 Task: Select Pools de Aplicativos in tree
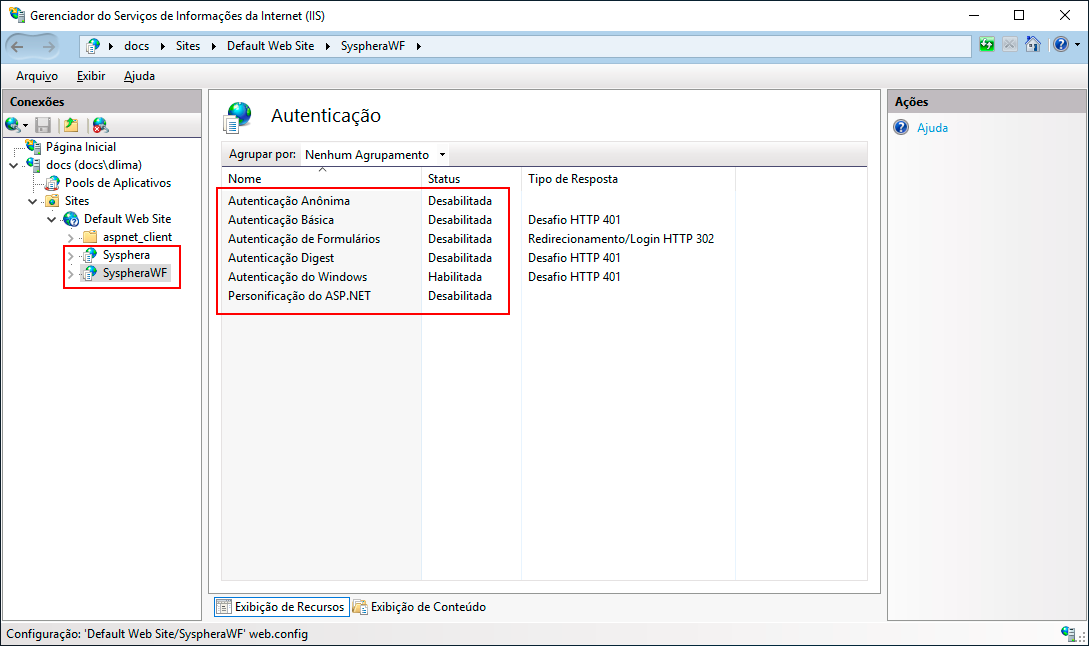(117, 183)
